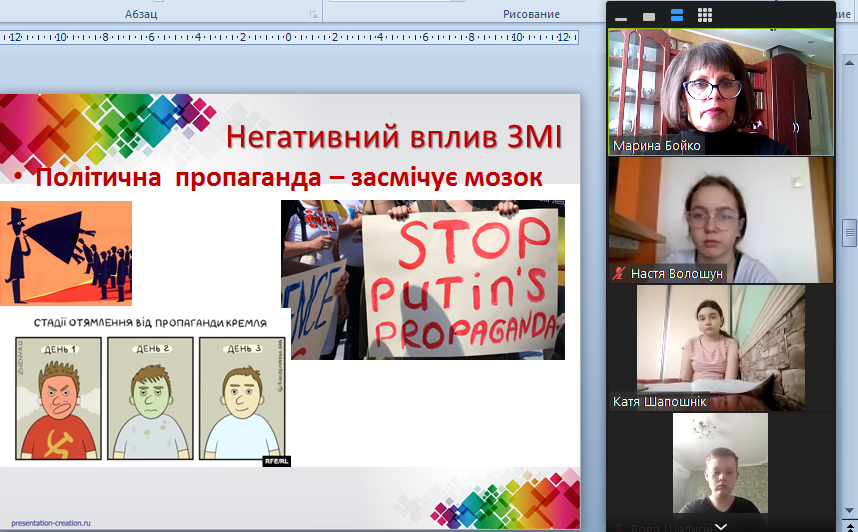The image size is (858, 532).
Task: Select Катя Шапошнік's video thumbnail
Action: click(x=721, y=348)
